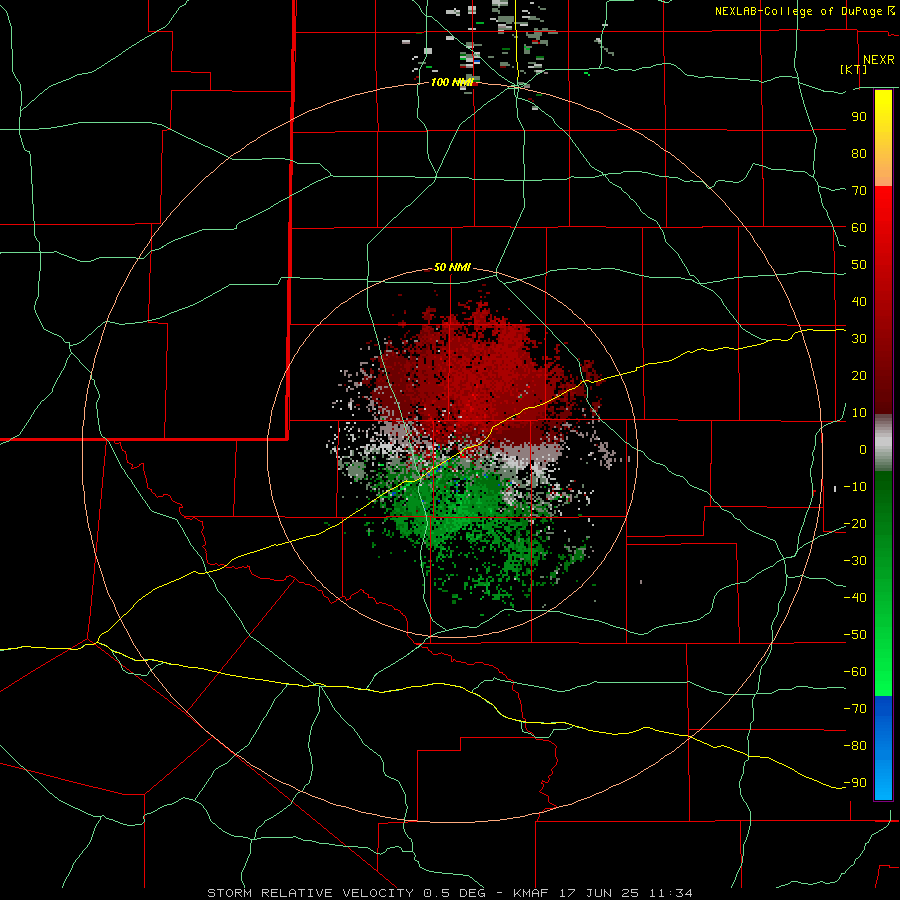Image resolution: width=900 pixels, height=900 pixels.
Task: Click the 90 value on velocity scale
Action: pyautogui.click(x=859, y=117)
